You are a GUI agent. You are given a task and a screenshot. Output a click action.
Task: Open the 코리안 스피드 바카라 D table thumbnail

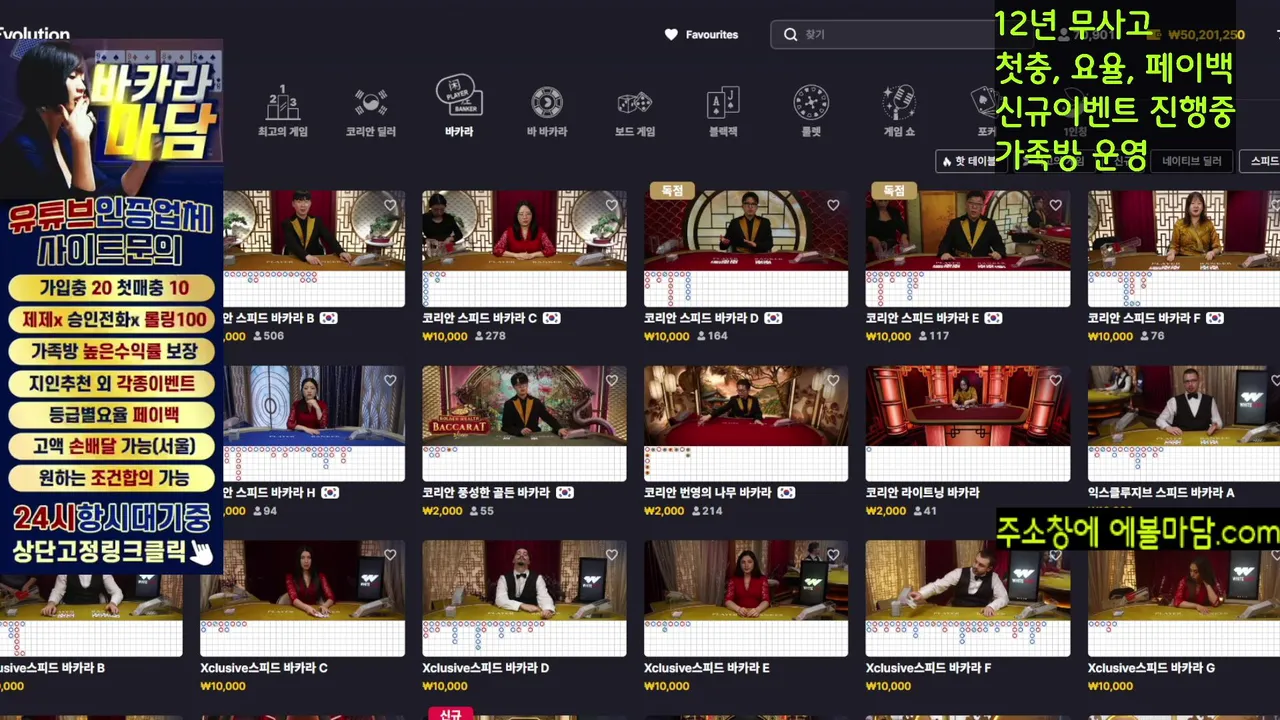click(x=746, y=249)
